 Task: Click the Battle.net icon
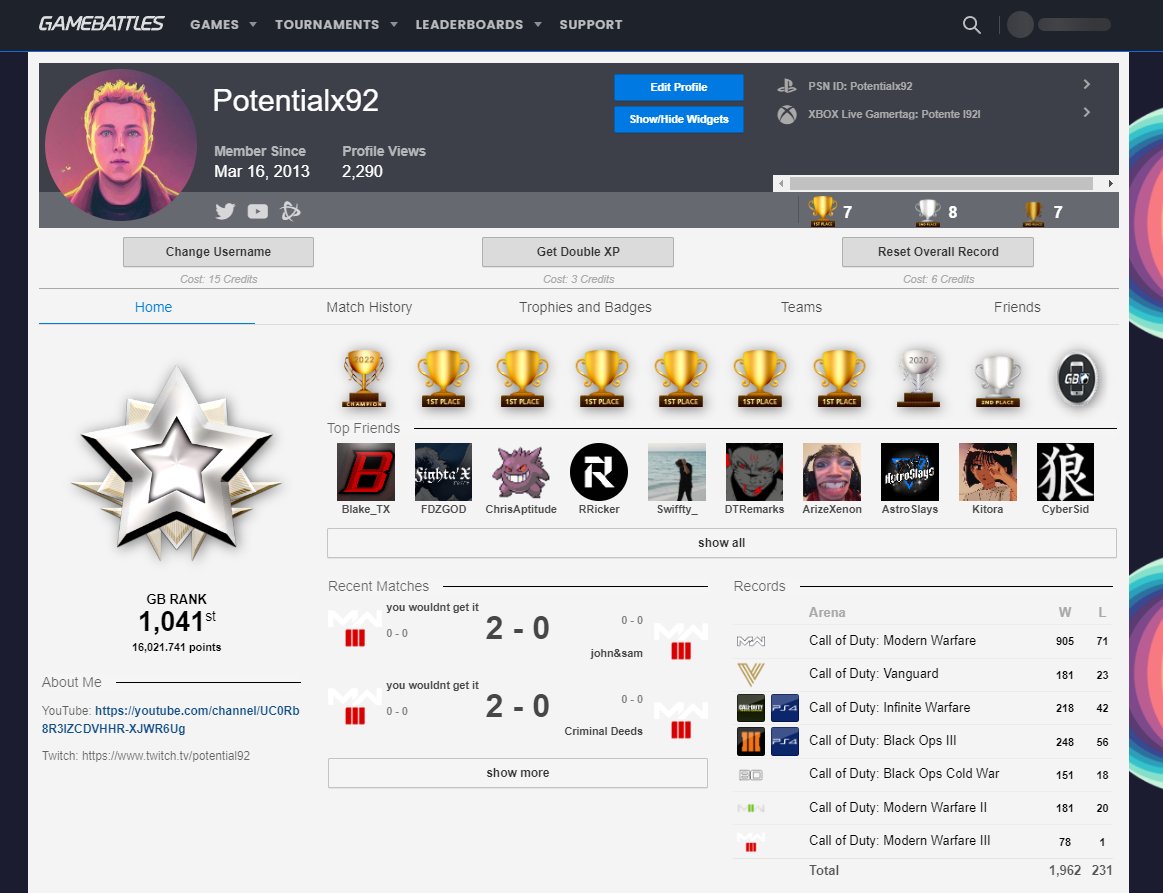(290, 211)
